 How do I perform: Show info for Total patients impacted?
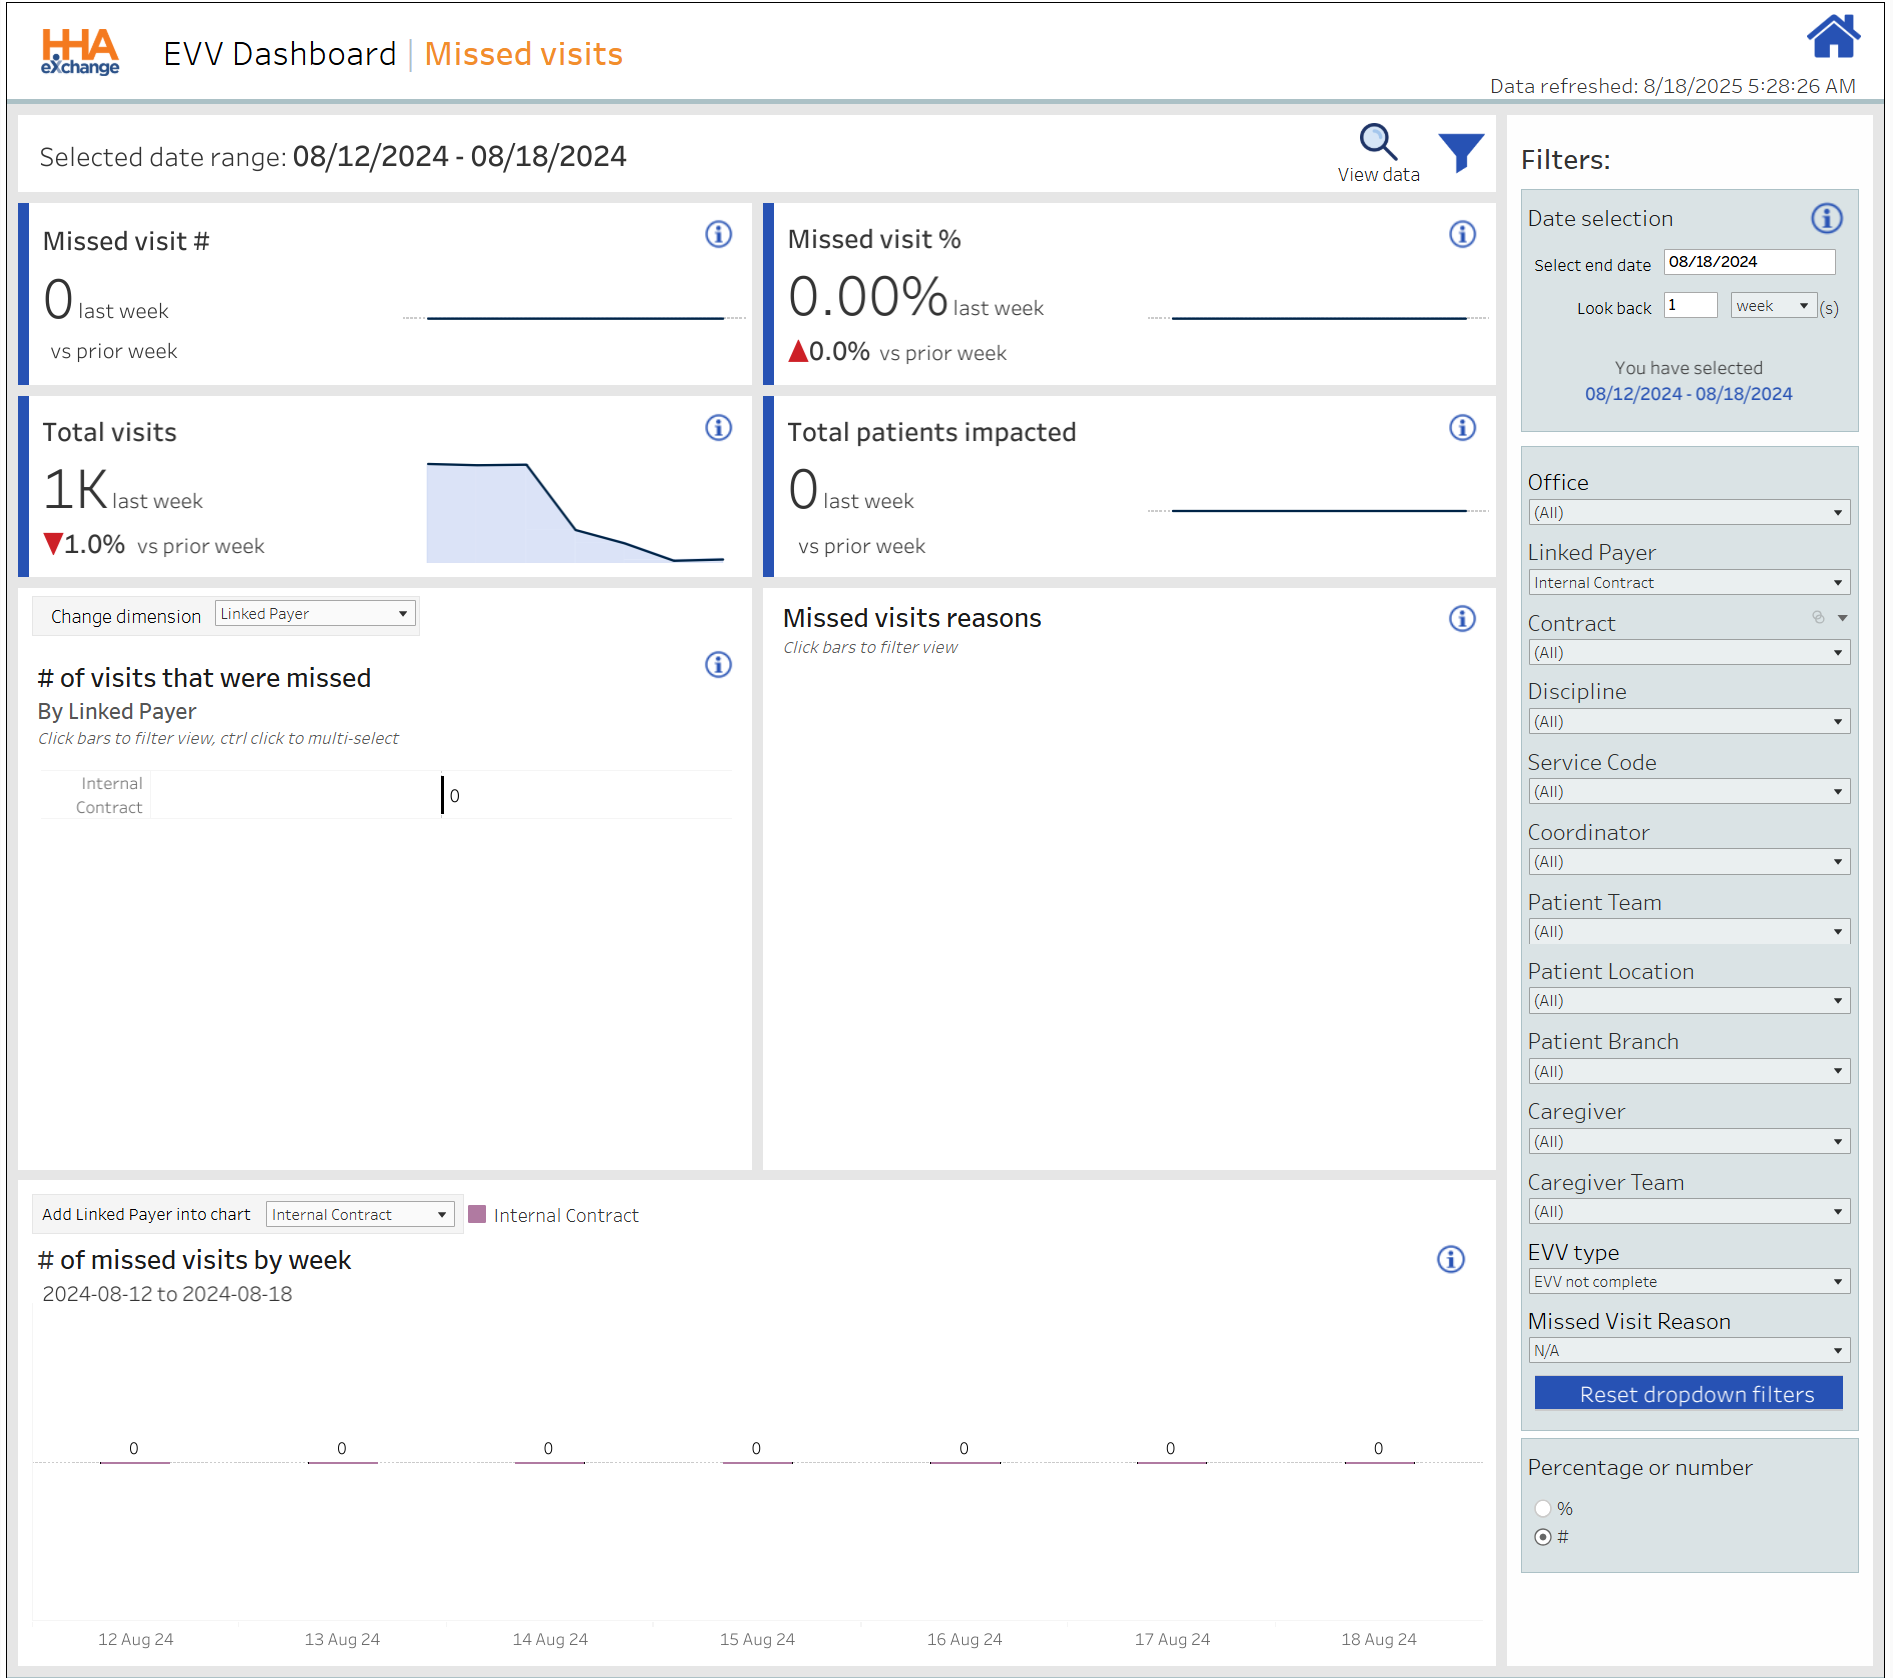pos(1462,428)
